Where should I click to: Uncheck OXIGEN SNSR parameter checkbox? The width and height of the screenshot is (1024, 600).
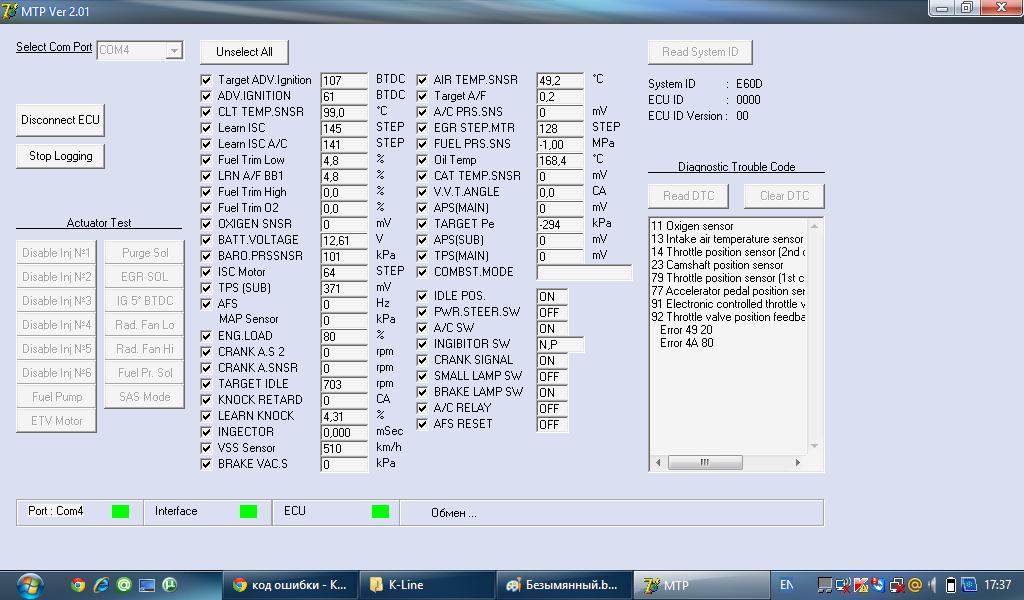[206, 224]
